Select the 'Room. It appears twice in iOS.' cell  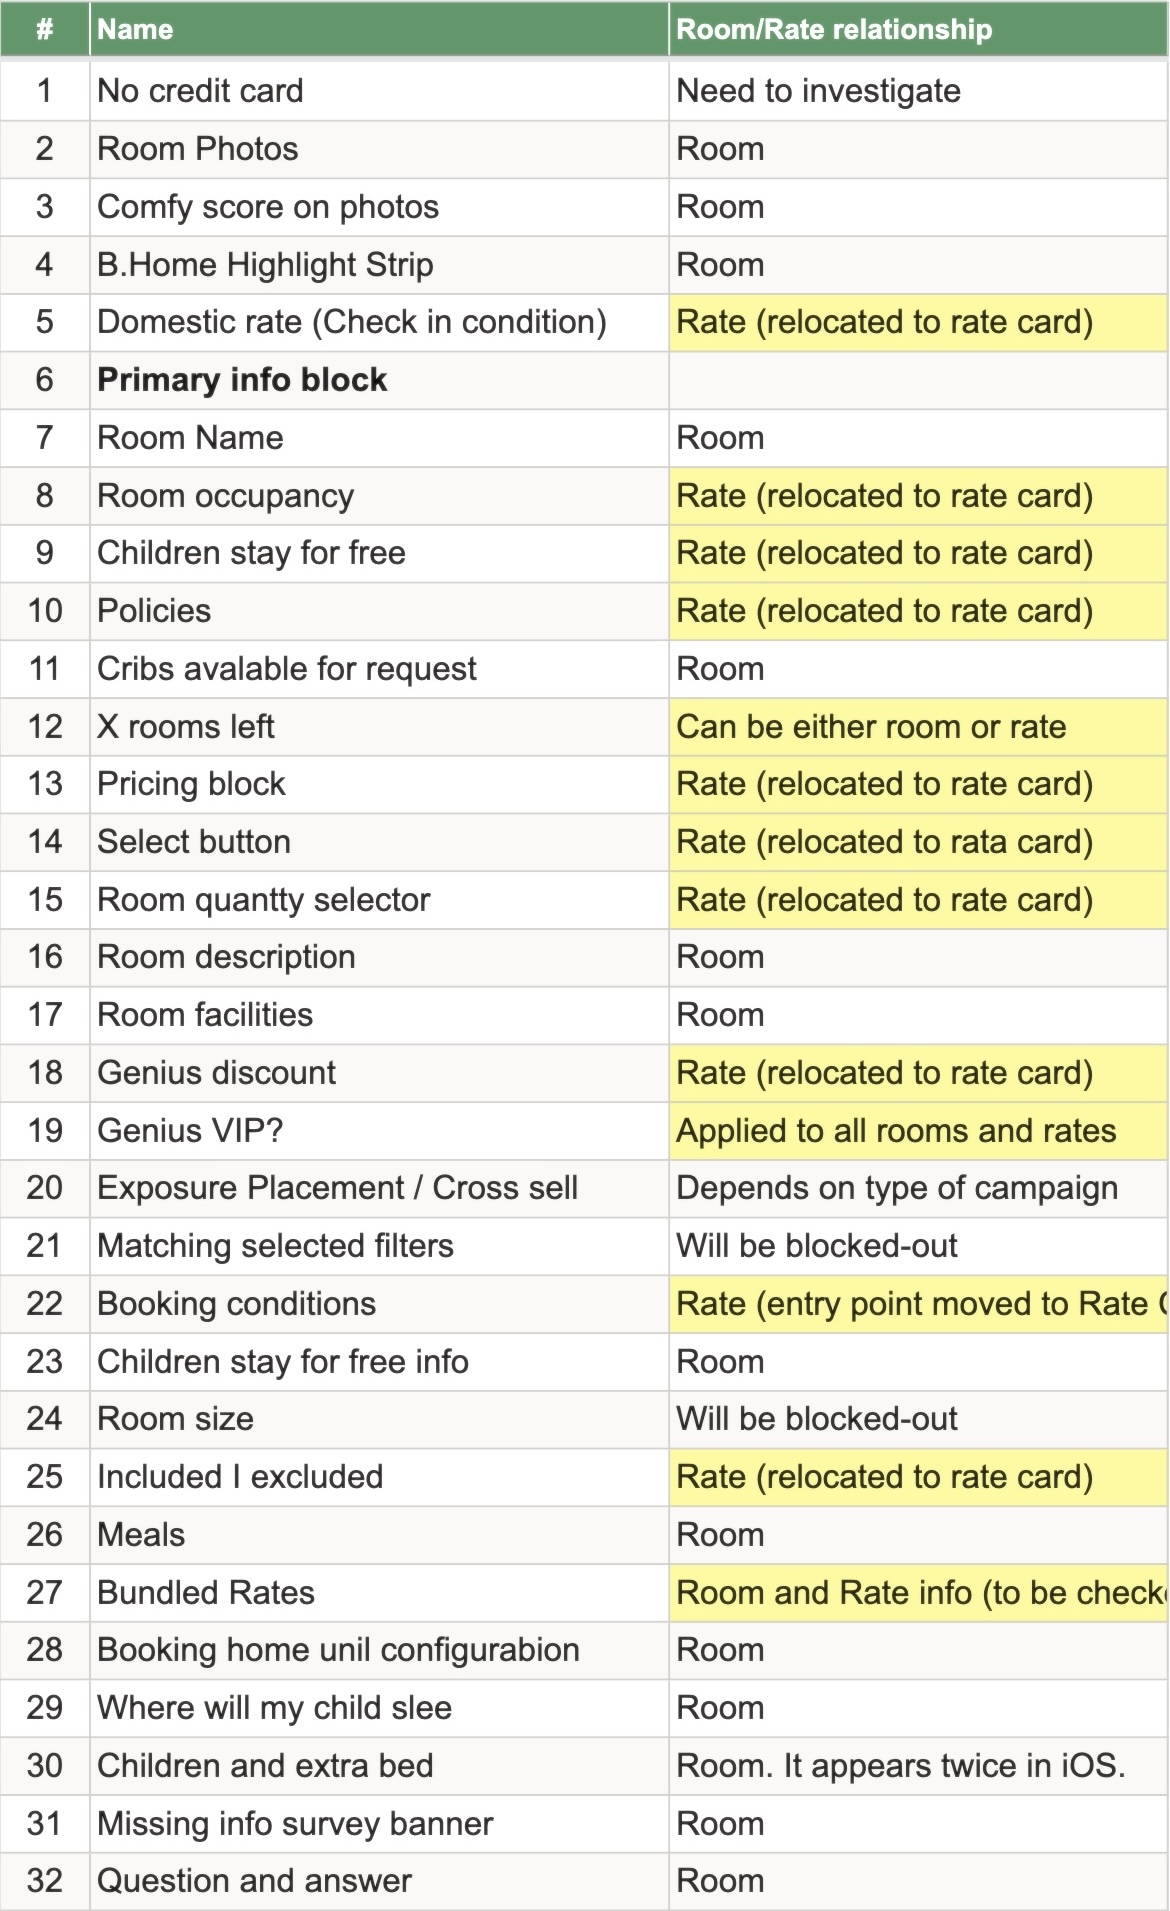coord(919,1766)
